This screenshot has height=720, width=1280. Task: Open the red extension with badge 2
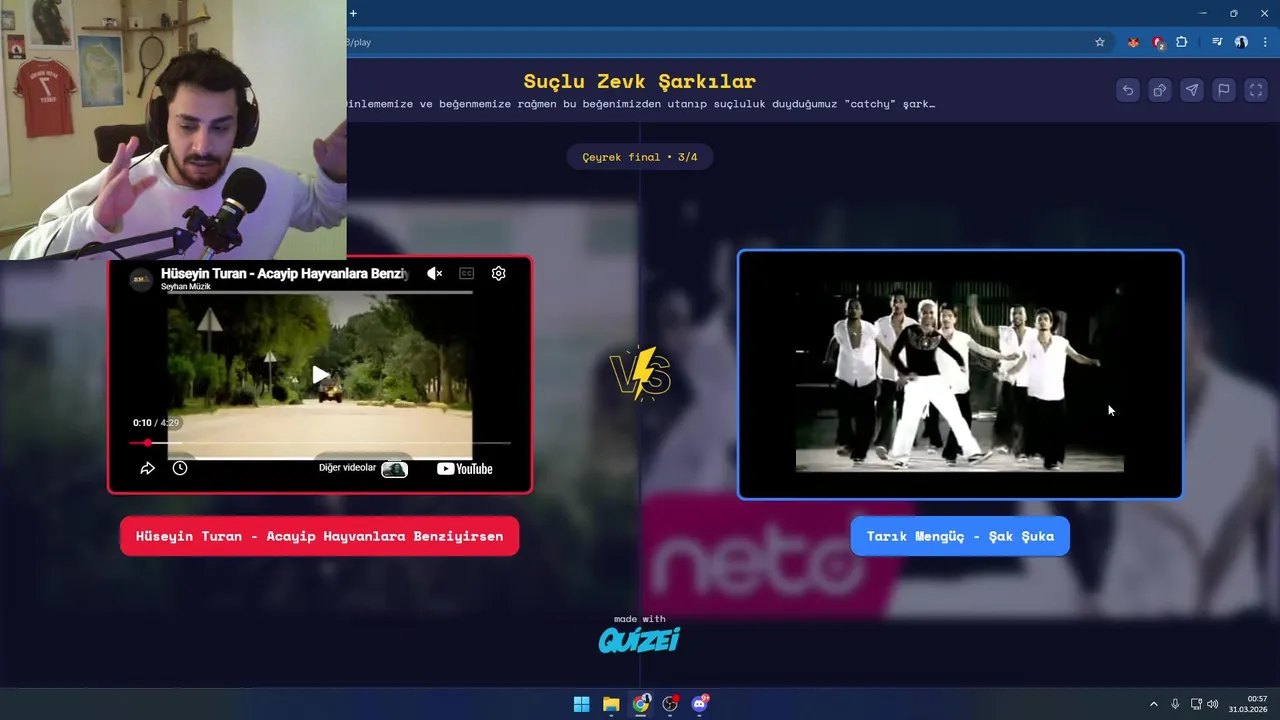coord(1158,42)
